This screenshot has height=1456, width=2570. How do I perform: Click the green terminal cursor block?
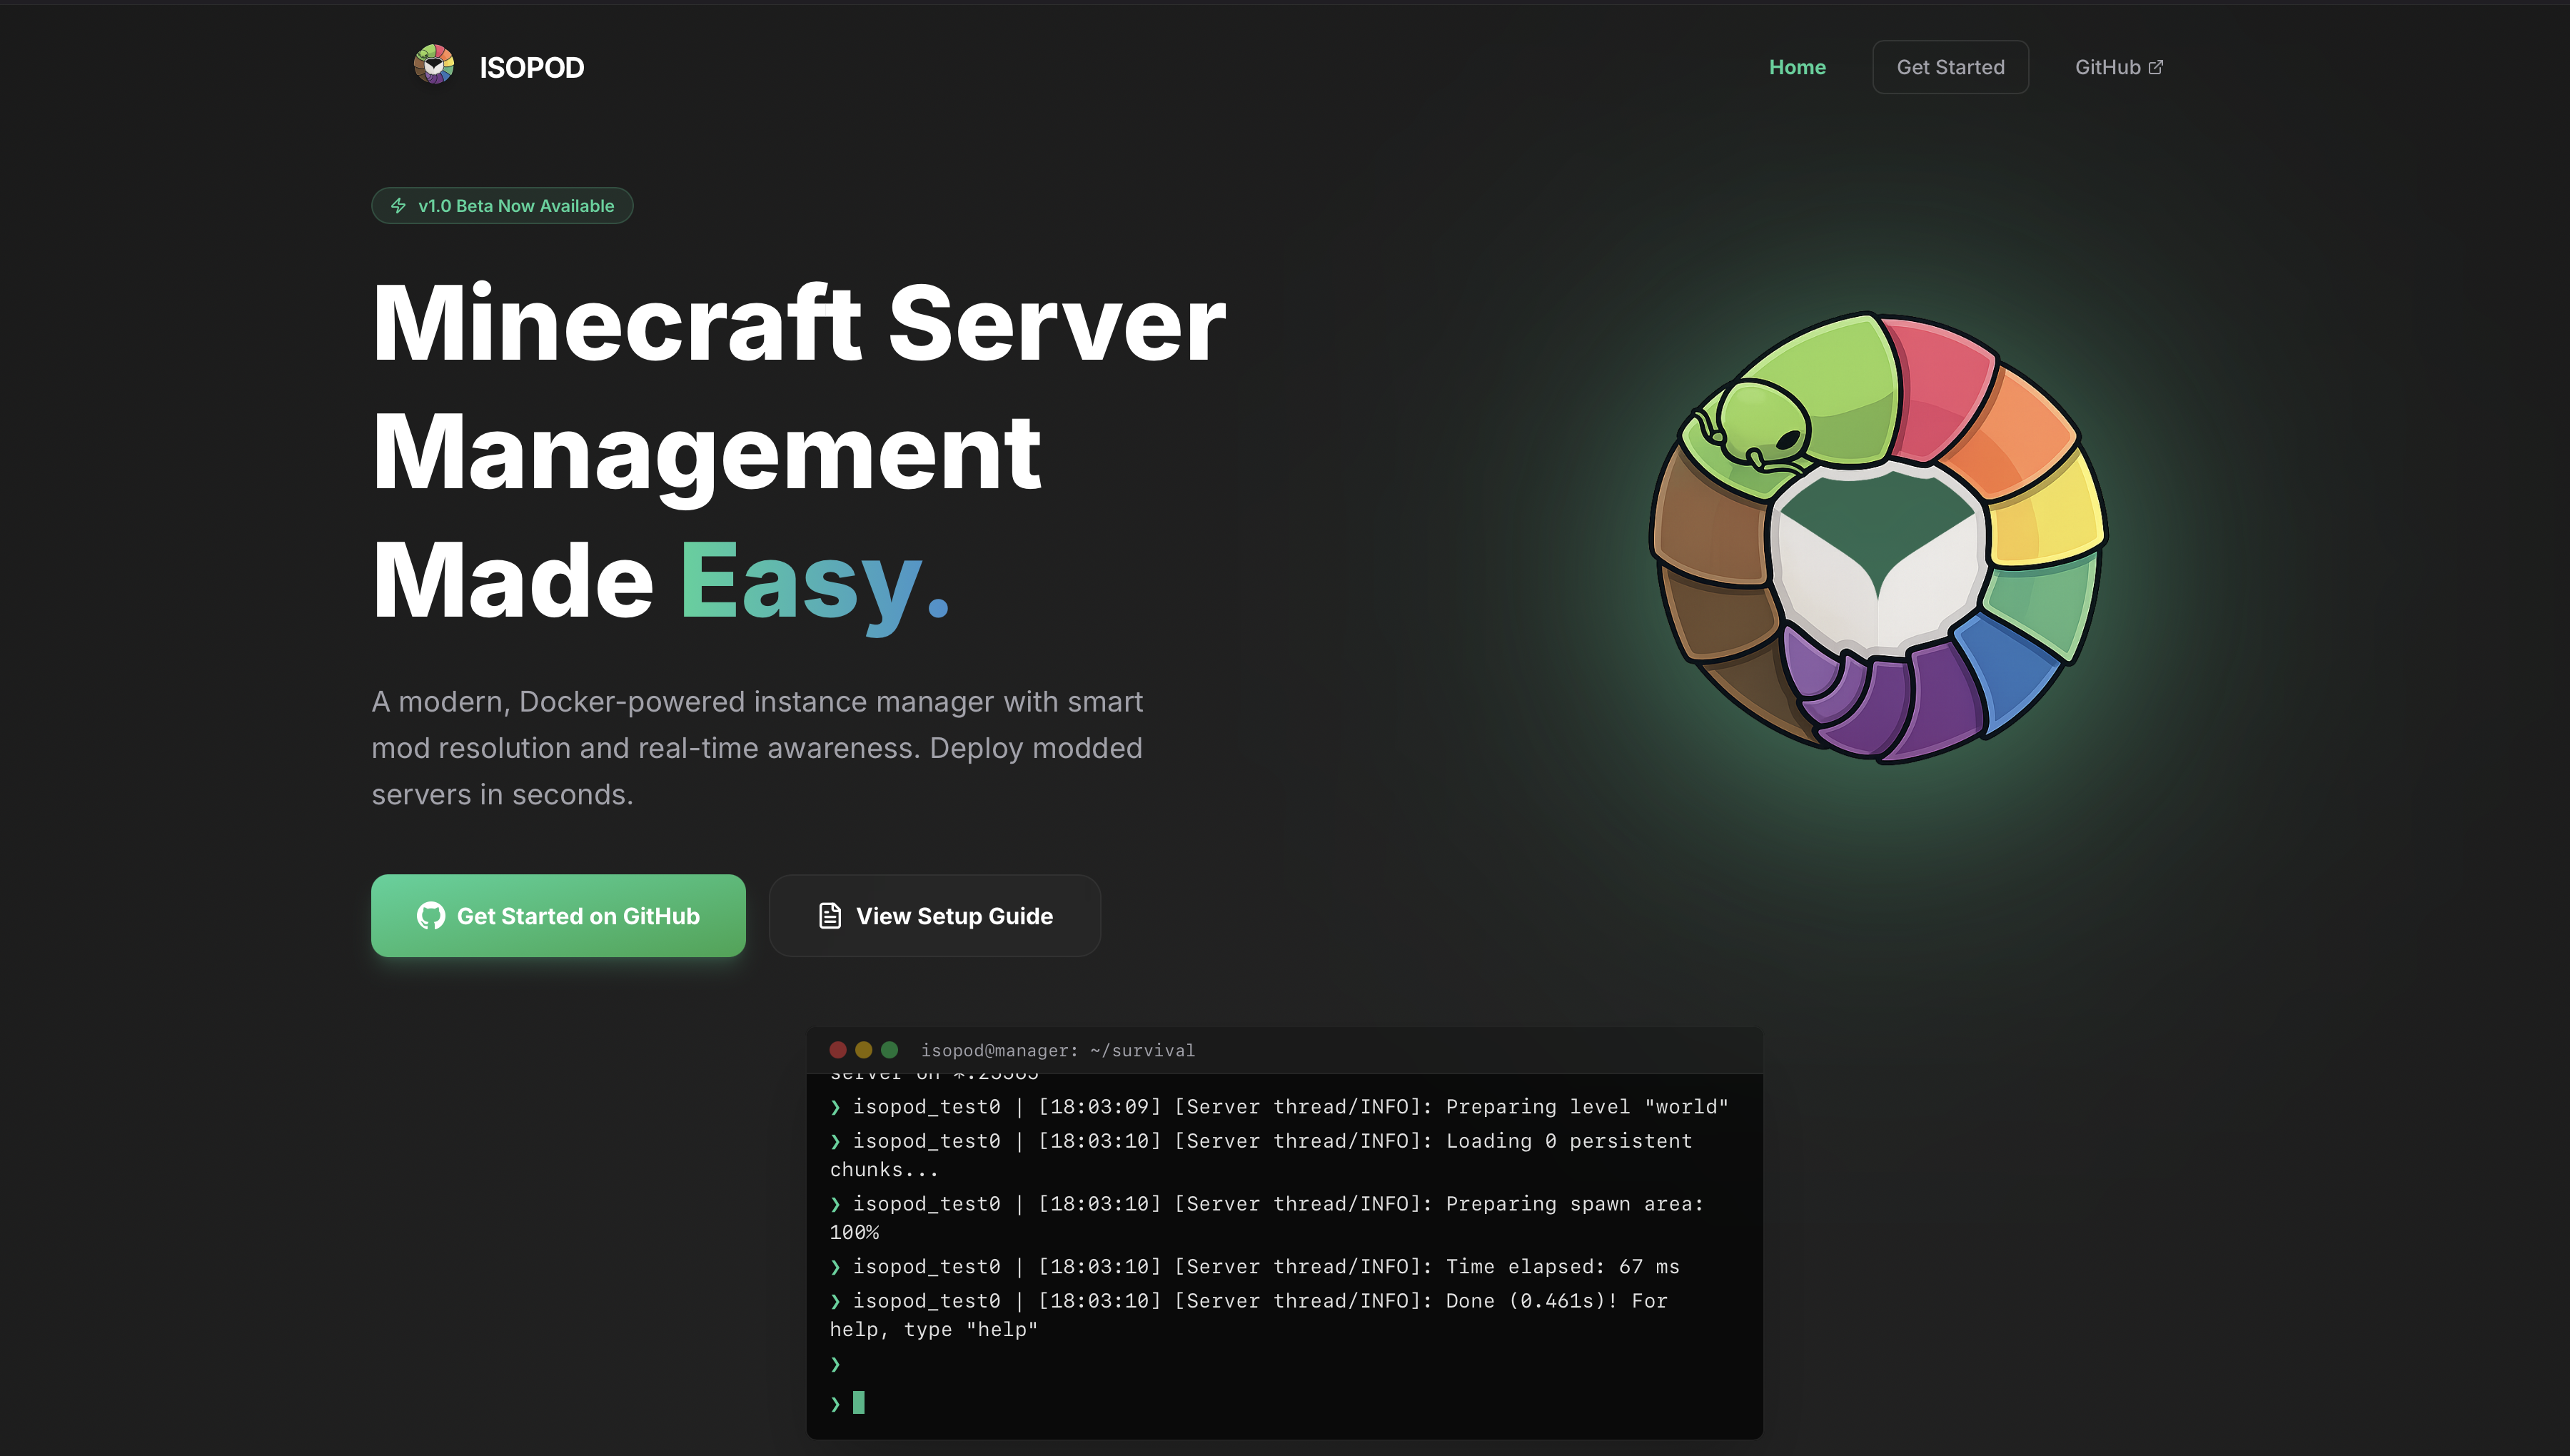tap(858, 1402)
